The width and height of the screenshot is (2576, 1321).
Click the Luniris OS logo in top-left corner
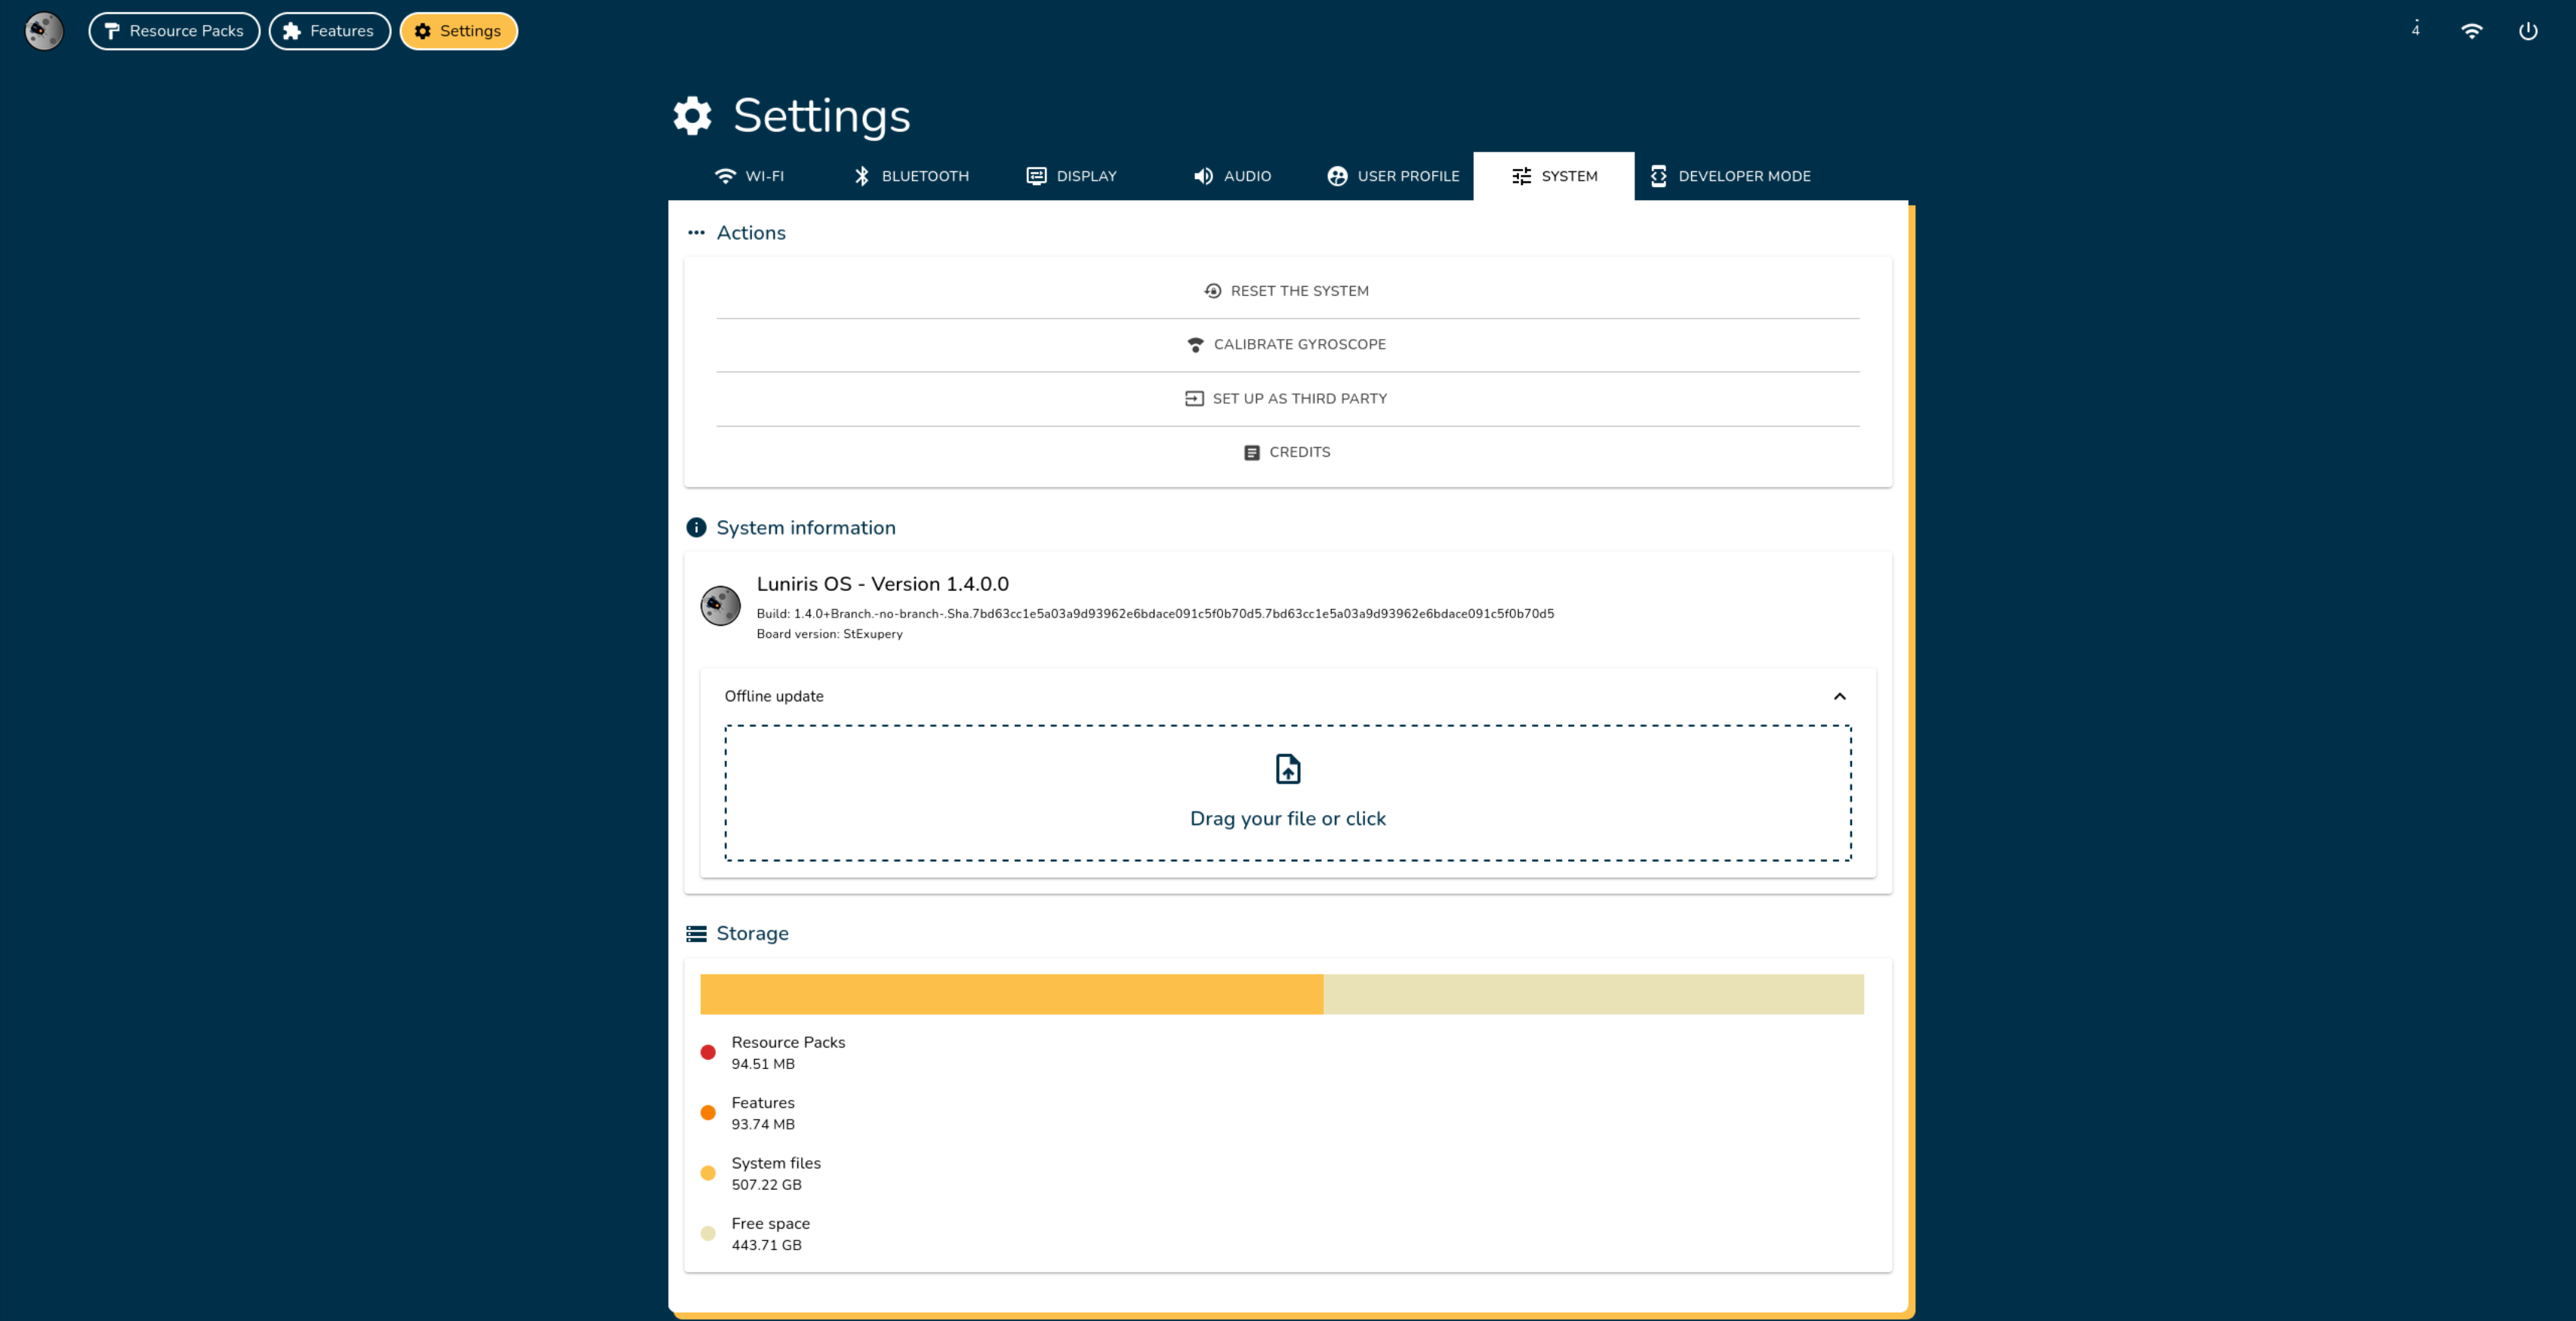43,31
